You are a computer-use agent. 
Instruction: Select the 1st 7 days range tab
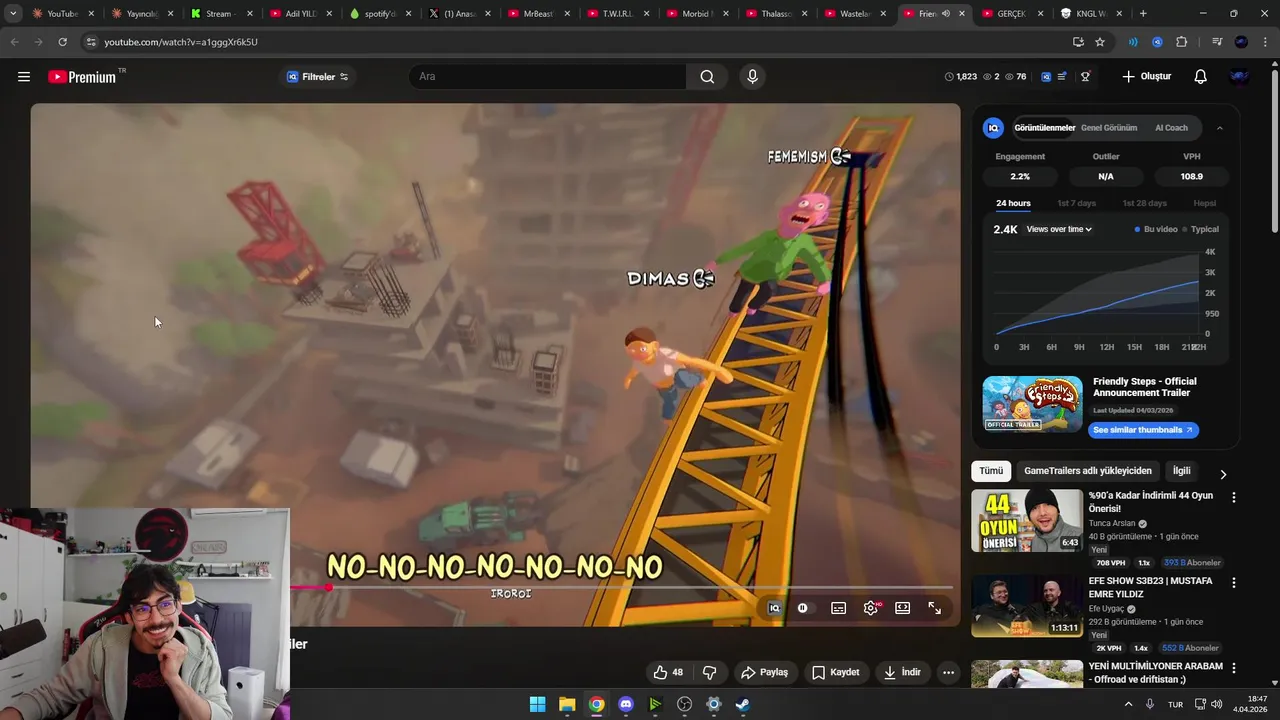1077,203
